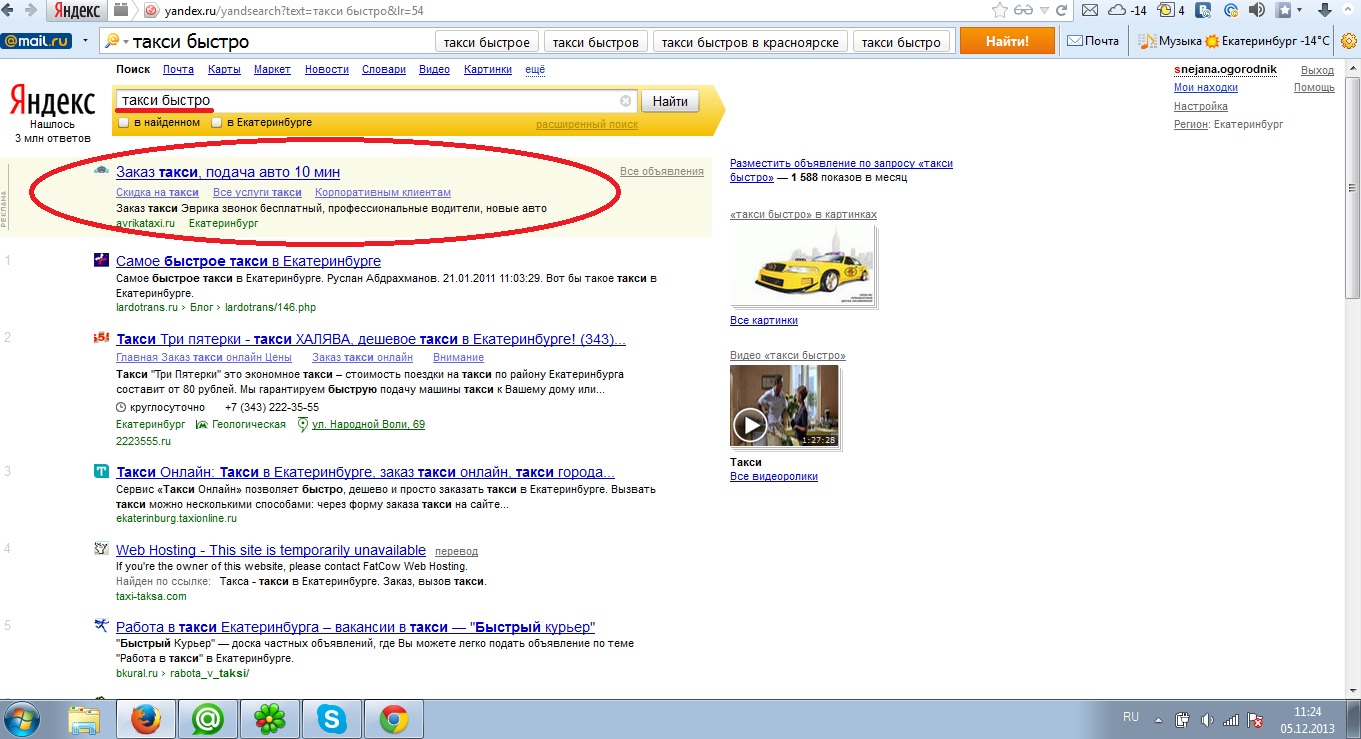This screenshot has width=1361, height=739.
Task: Open the 'Настройка' link
Action: pos(1201,106)
